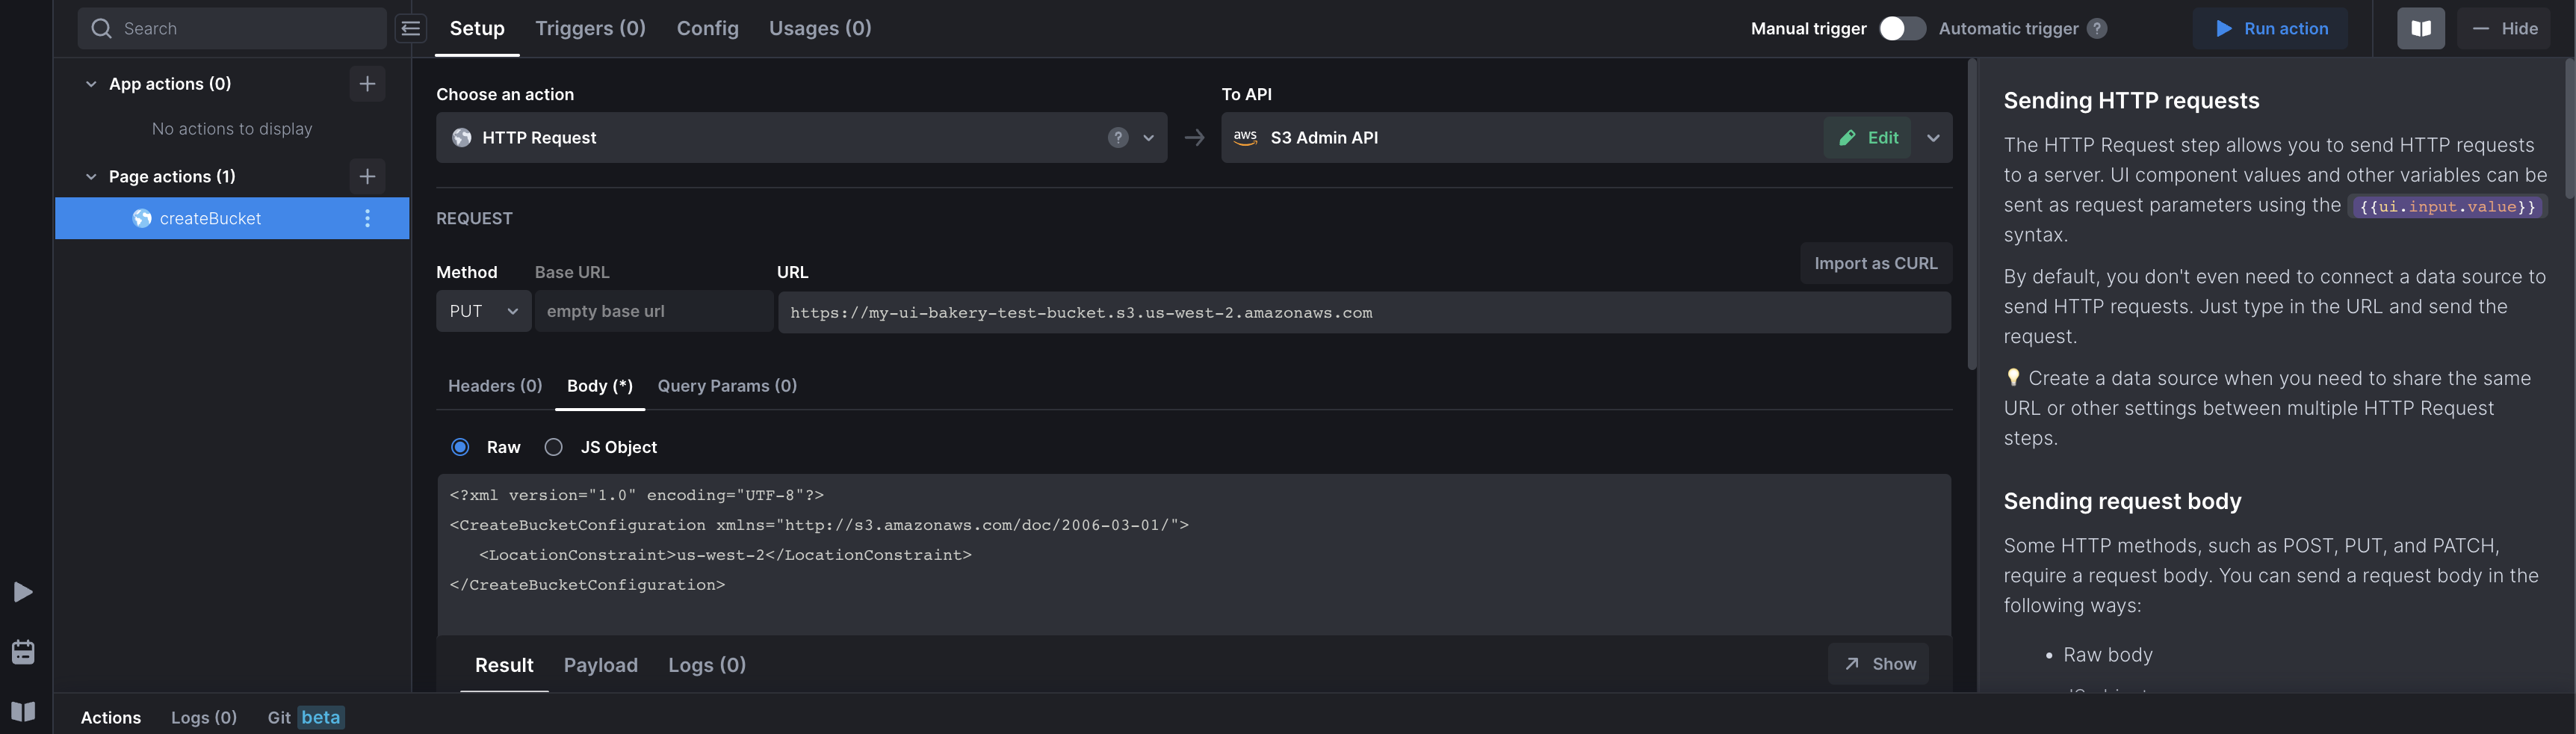
Task: Click the Show result button
Action: pos(1879,664)
